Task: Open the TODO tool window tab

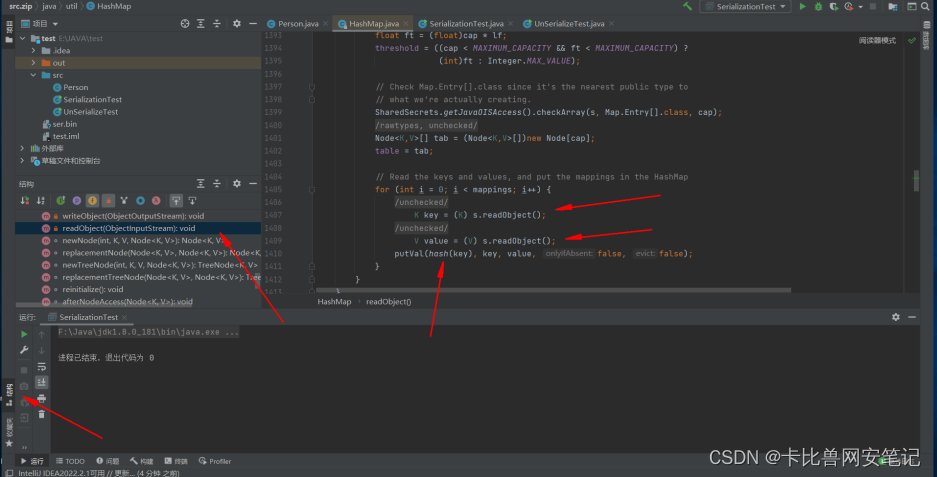Action: coord(70,461)
